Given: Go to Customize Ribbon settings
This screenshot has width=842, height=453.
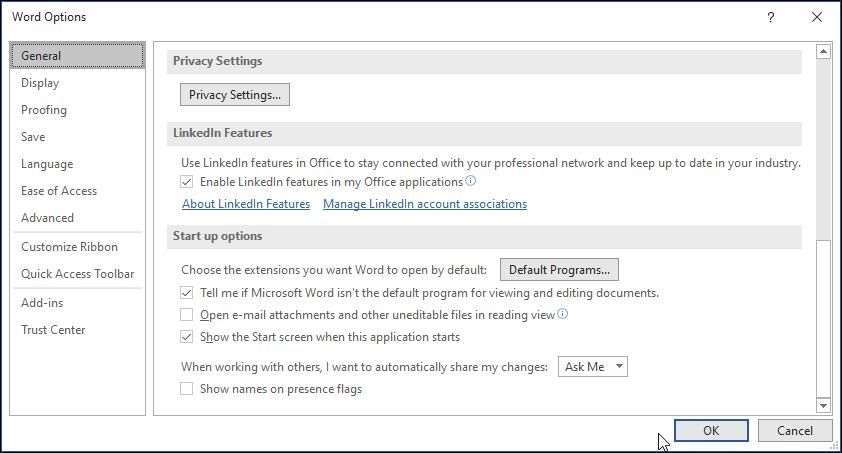Looking at the screenshot, I should (69, 247).
